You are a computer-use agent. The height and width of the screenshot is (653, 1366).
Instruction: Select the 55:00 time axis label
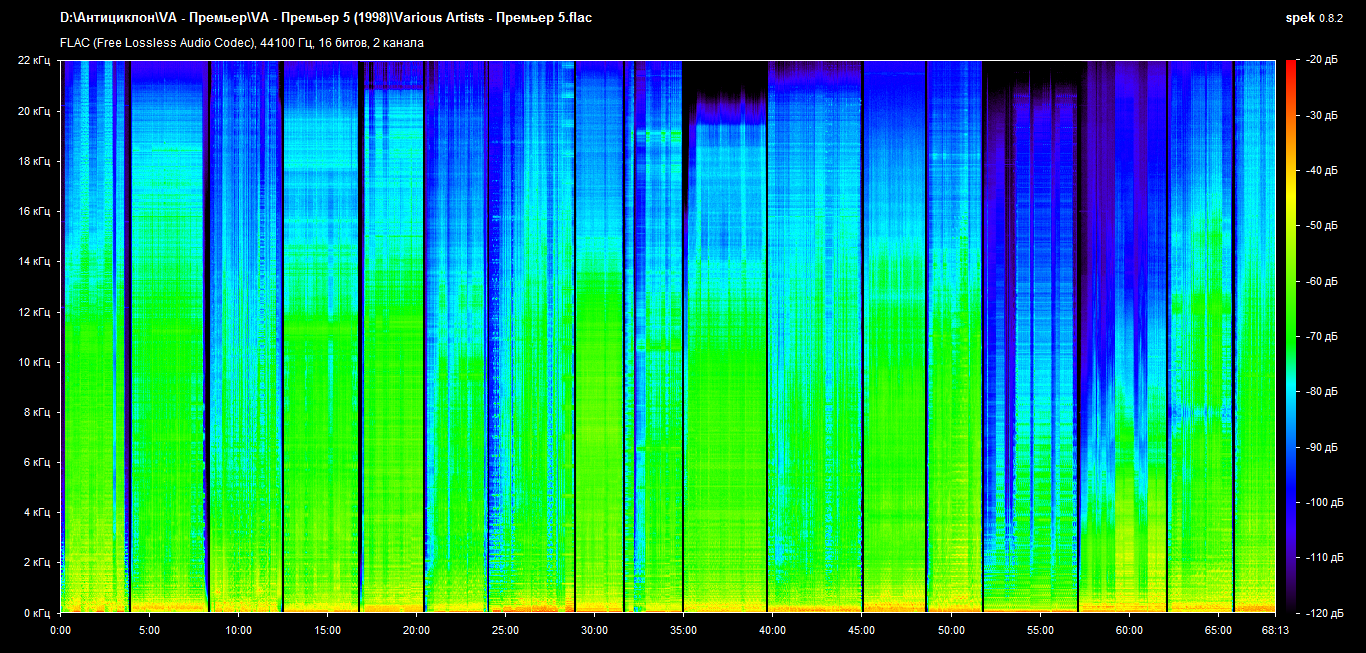click(1040, 631)
